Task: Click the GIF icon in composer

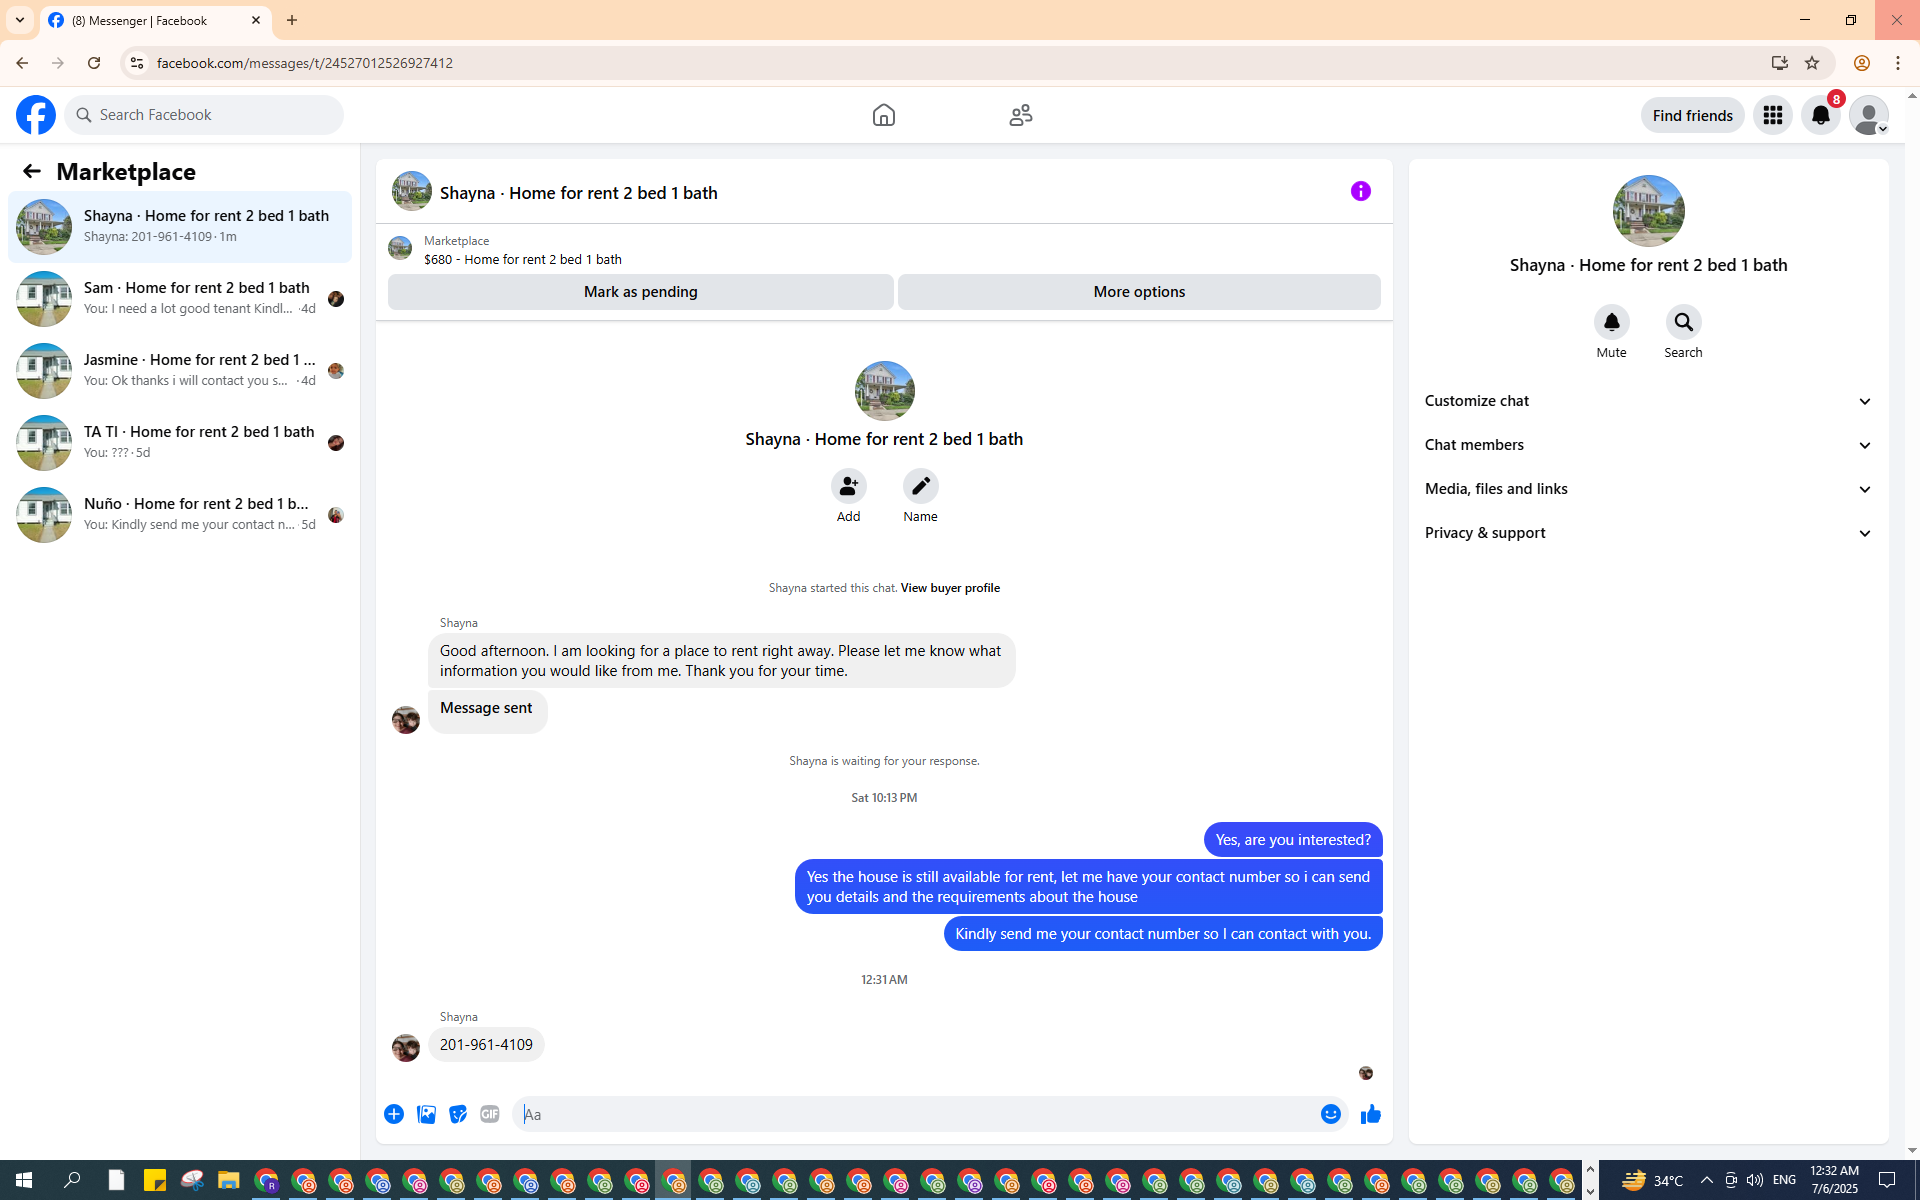Action: (x=489, y=1114)
